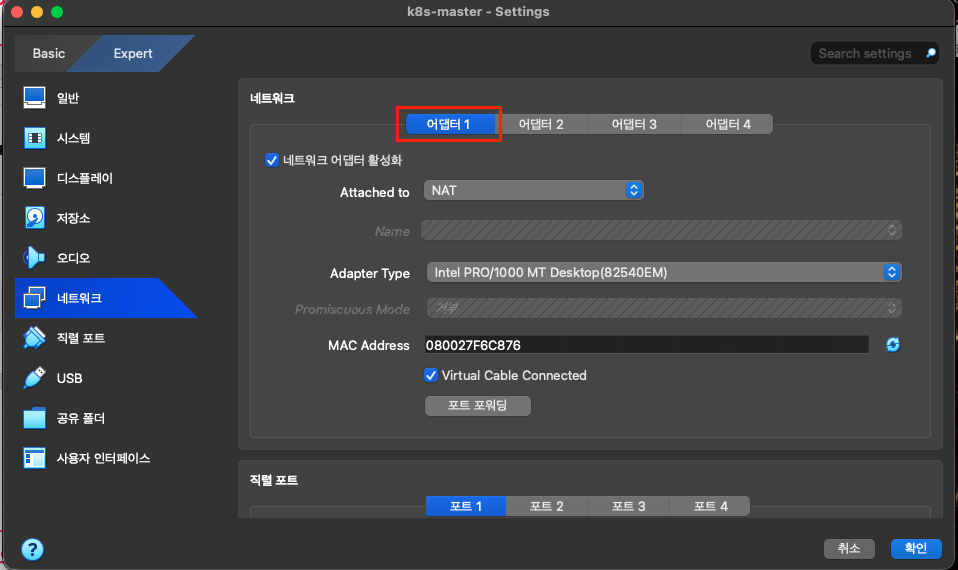Image resolution: width=958 pixels, height=570 pixels.
Task: Select the 포트 3 serial tab
Action: point(628,506)
